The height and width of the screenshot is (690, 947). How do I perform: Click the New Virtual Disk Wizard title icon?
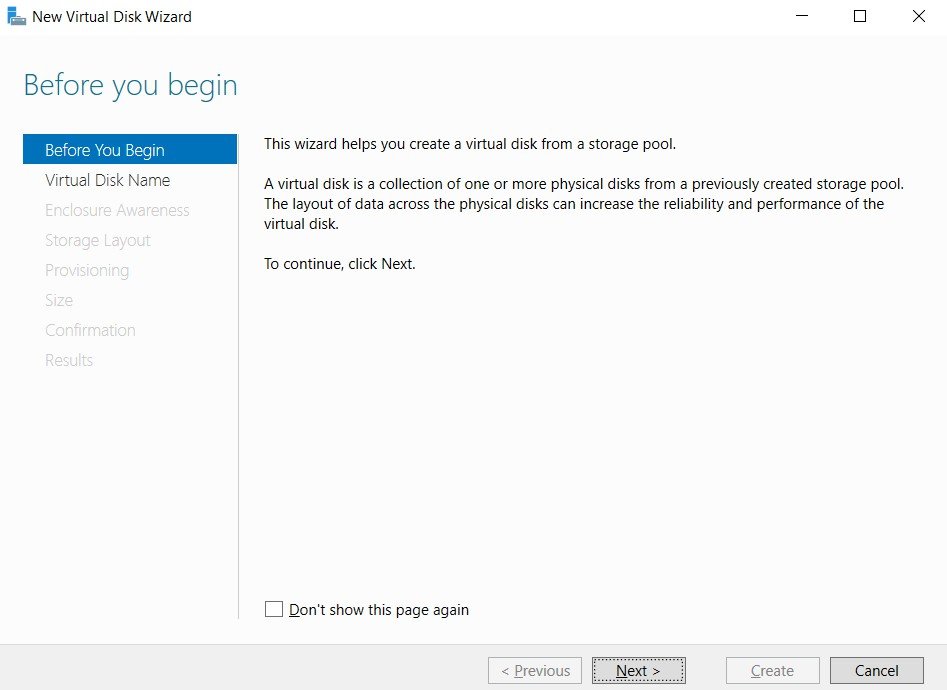[16, 16]
